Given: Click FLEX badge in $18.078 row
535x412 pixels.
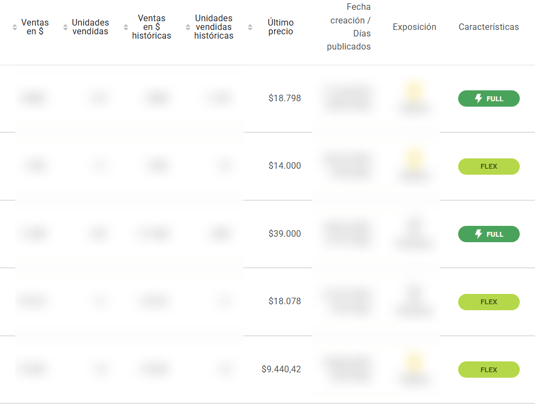Looking at the screenshot, I should pos(489,302).
